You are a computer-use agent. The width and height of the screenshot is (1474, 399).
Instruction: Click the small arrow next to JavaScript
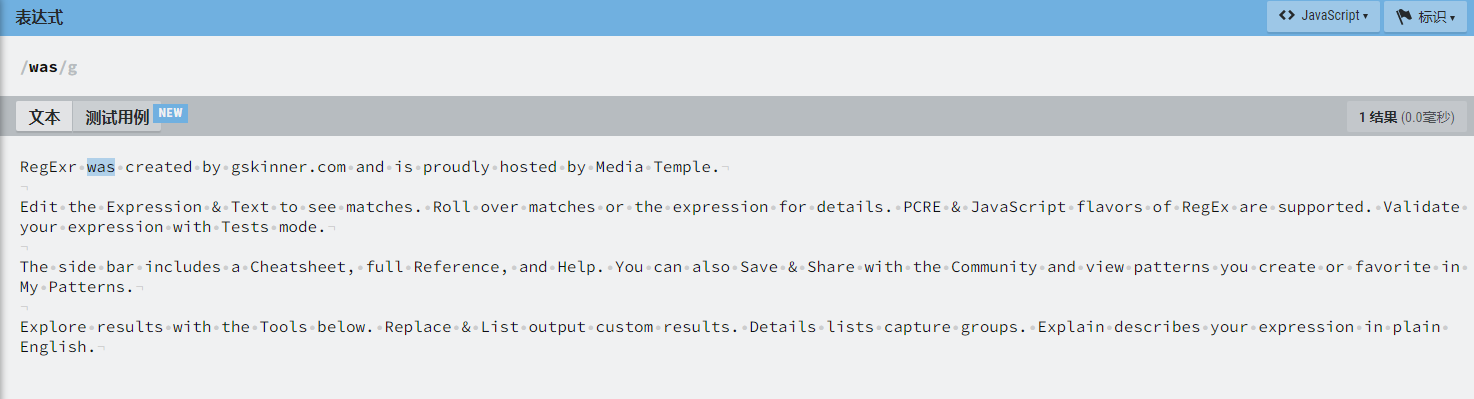tap(1365, 17)
